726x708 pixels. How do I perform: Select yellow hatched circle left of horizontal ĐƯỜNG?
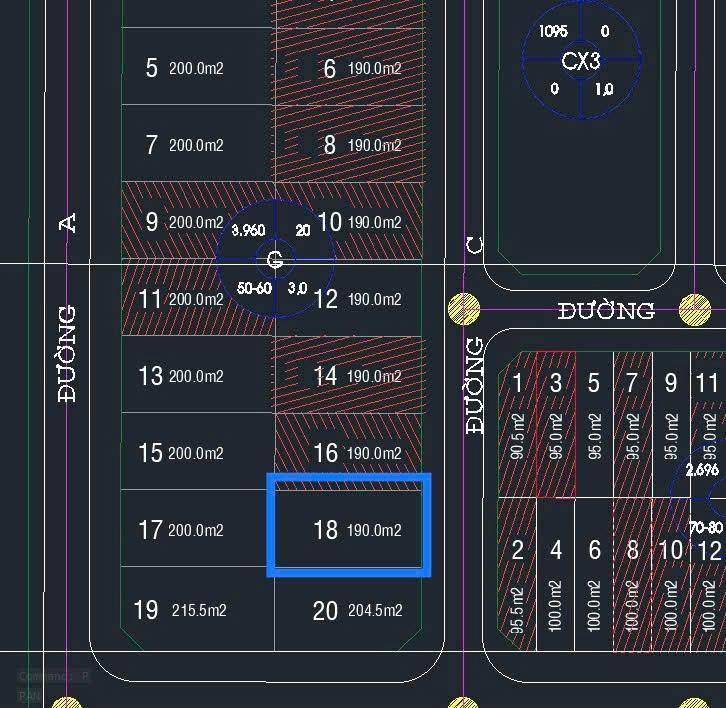click(464, 310)
